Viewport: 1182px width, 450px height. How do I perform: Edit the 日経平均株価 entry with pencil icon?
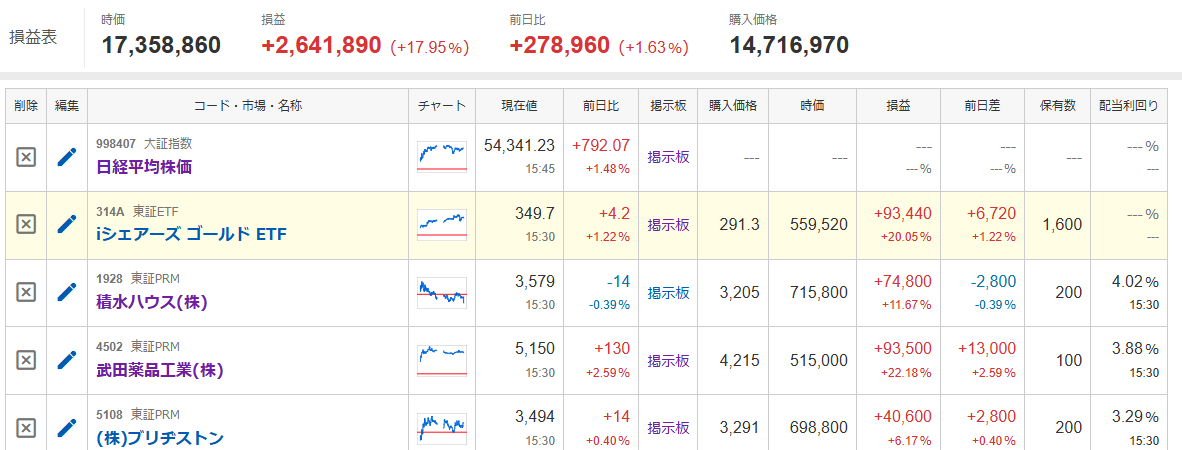(x=67, y=157)
